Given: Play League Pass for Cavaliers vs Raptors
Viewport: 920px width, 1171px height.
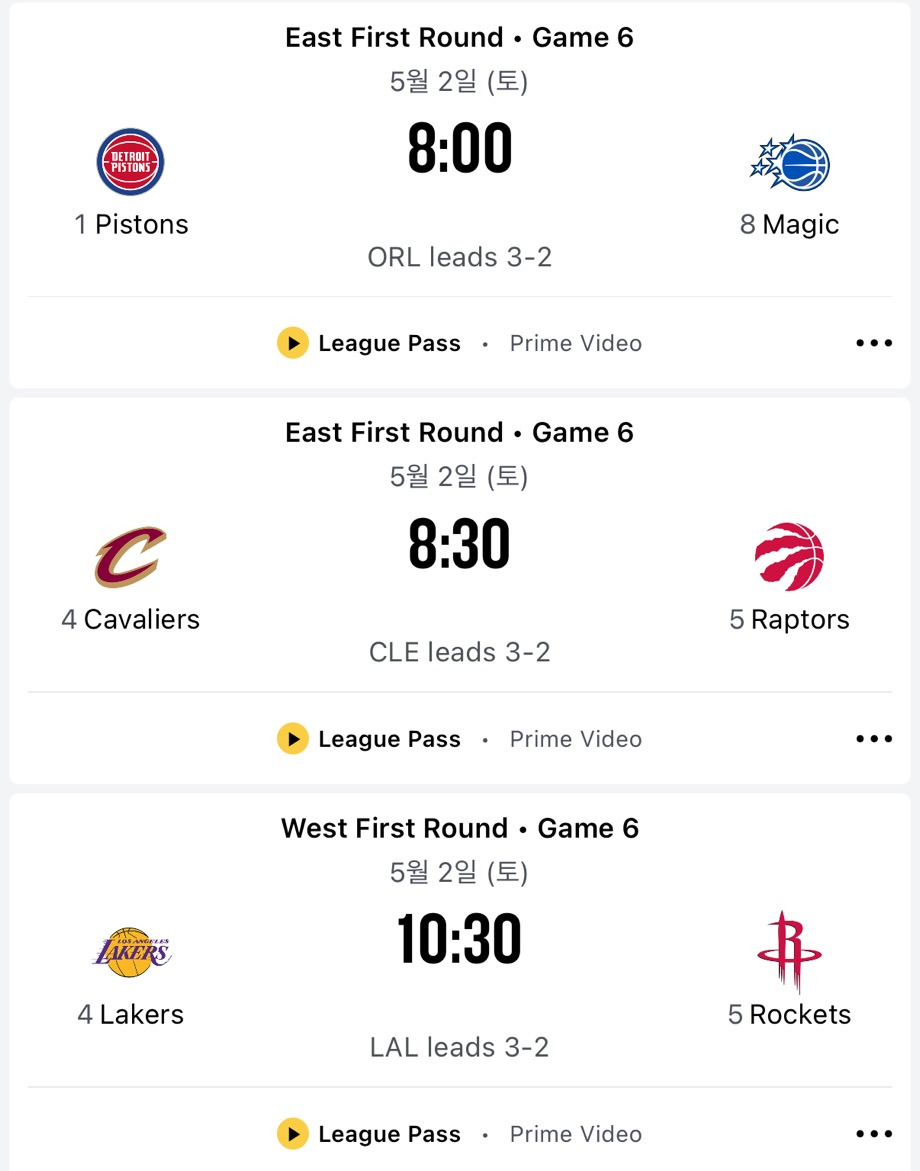Looking at the screenshot, I should tap(369, 739).
